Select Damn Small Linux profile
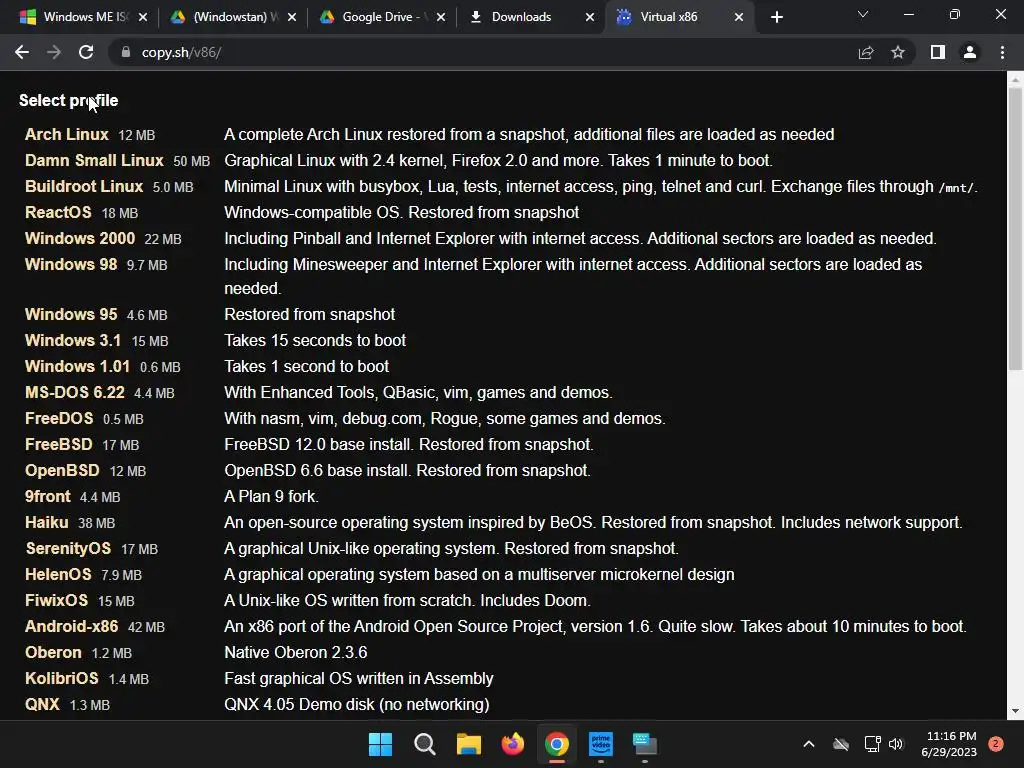This screenshot has width=1024, height=768. 94,161
